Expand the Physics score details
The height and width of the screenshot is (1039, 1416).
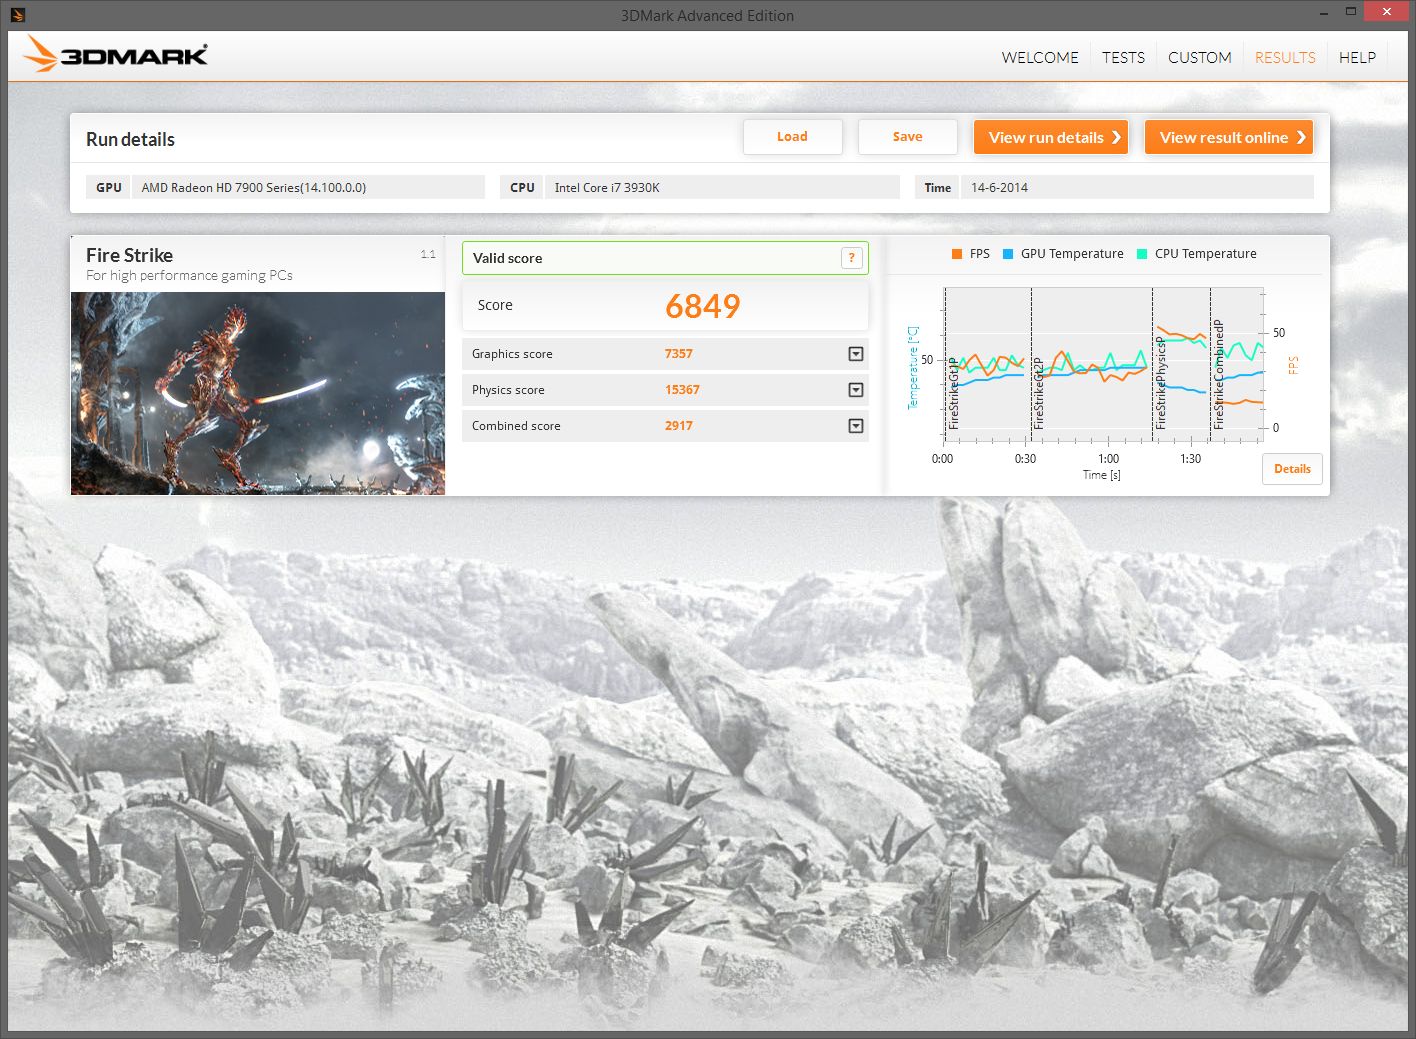pos(856,390)
